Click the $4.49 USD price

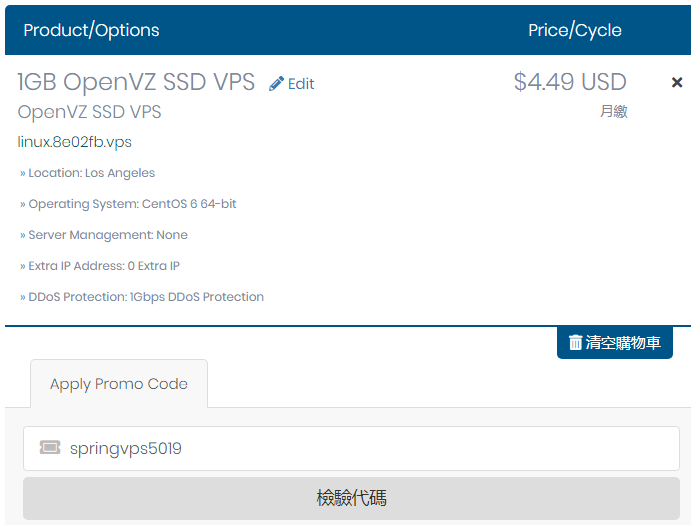tap(570, 82)
